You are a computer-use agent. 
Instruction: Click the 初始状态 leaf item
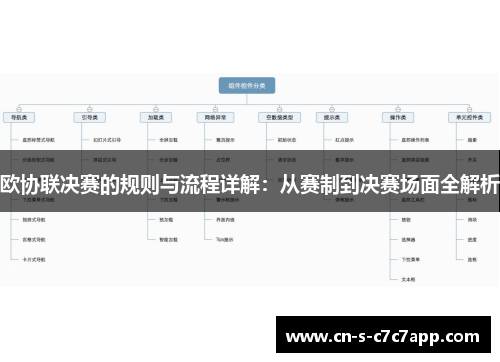tap(287, 140)
